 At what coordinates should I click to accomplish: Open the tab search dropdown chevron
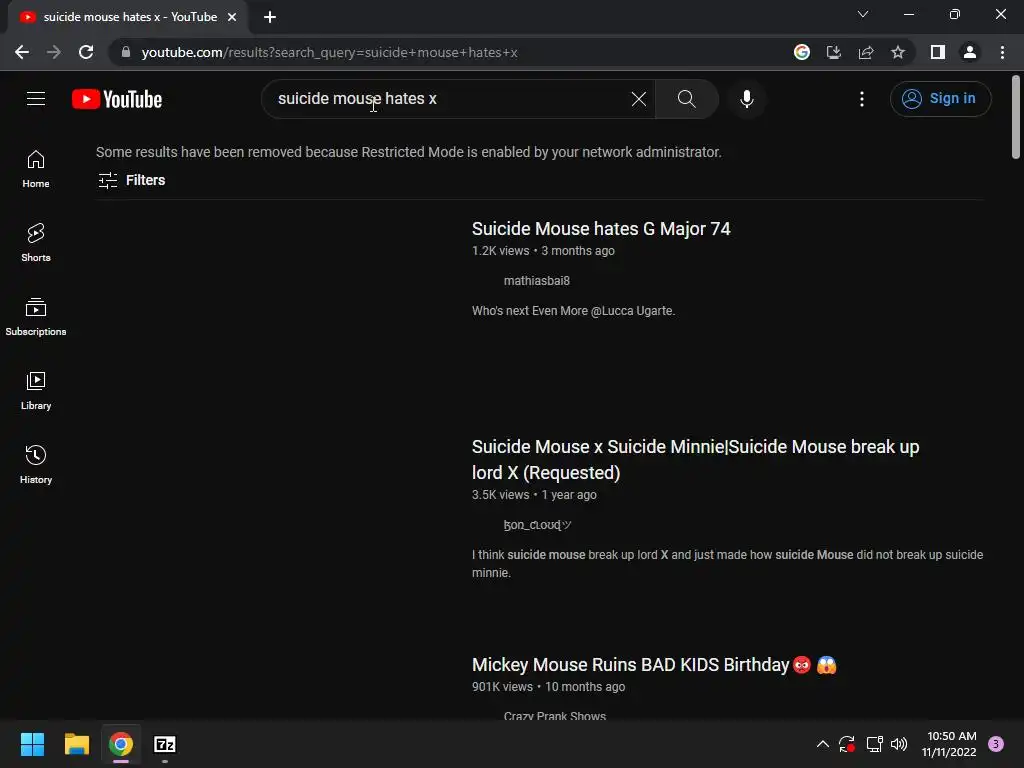point(863,14)
